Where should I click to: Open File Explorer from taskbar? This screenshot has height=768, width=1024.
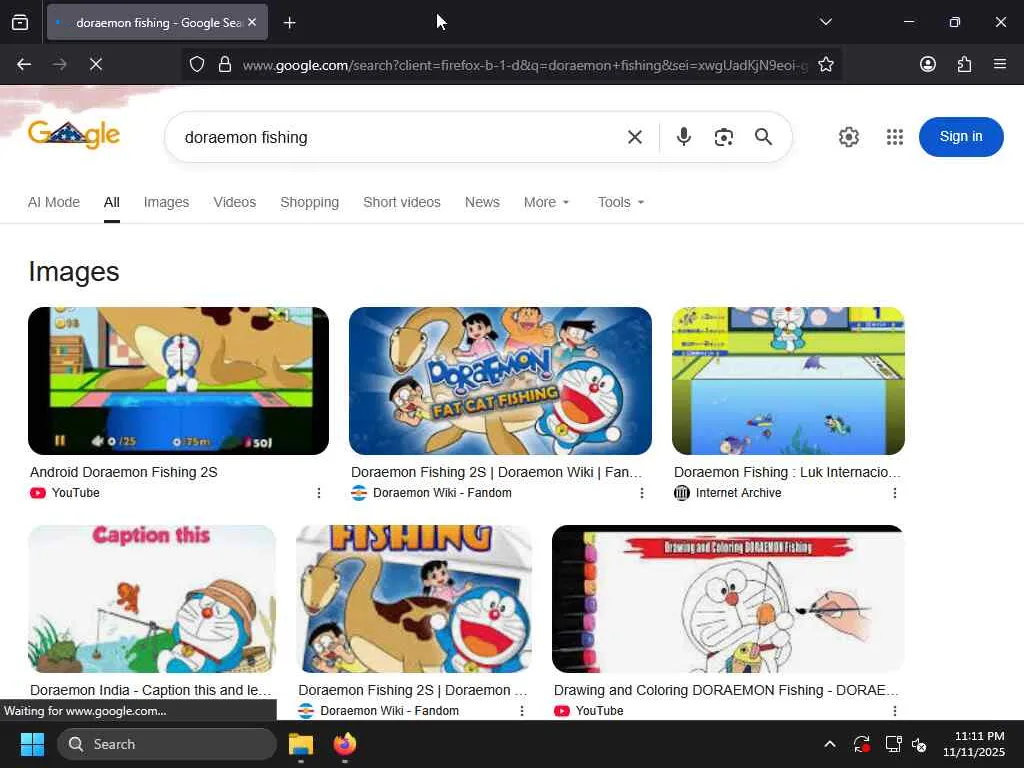[x=301, y=744]
